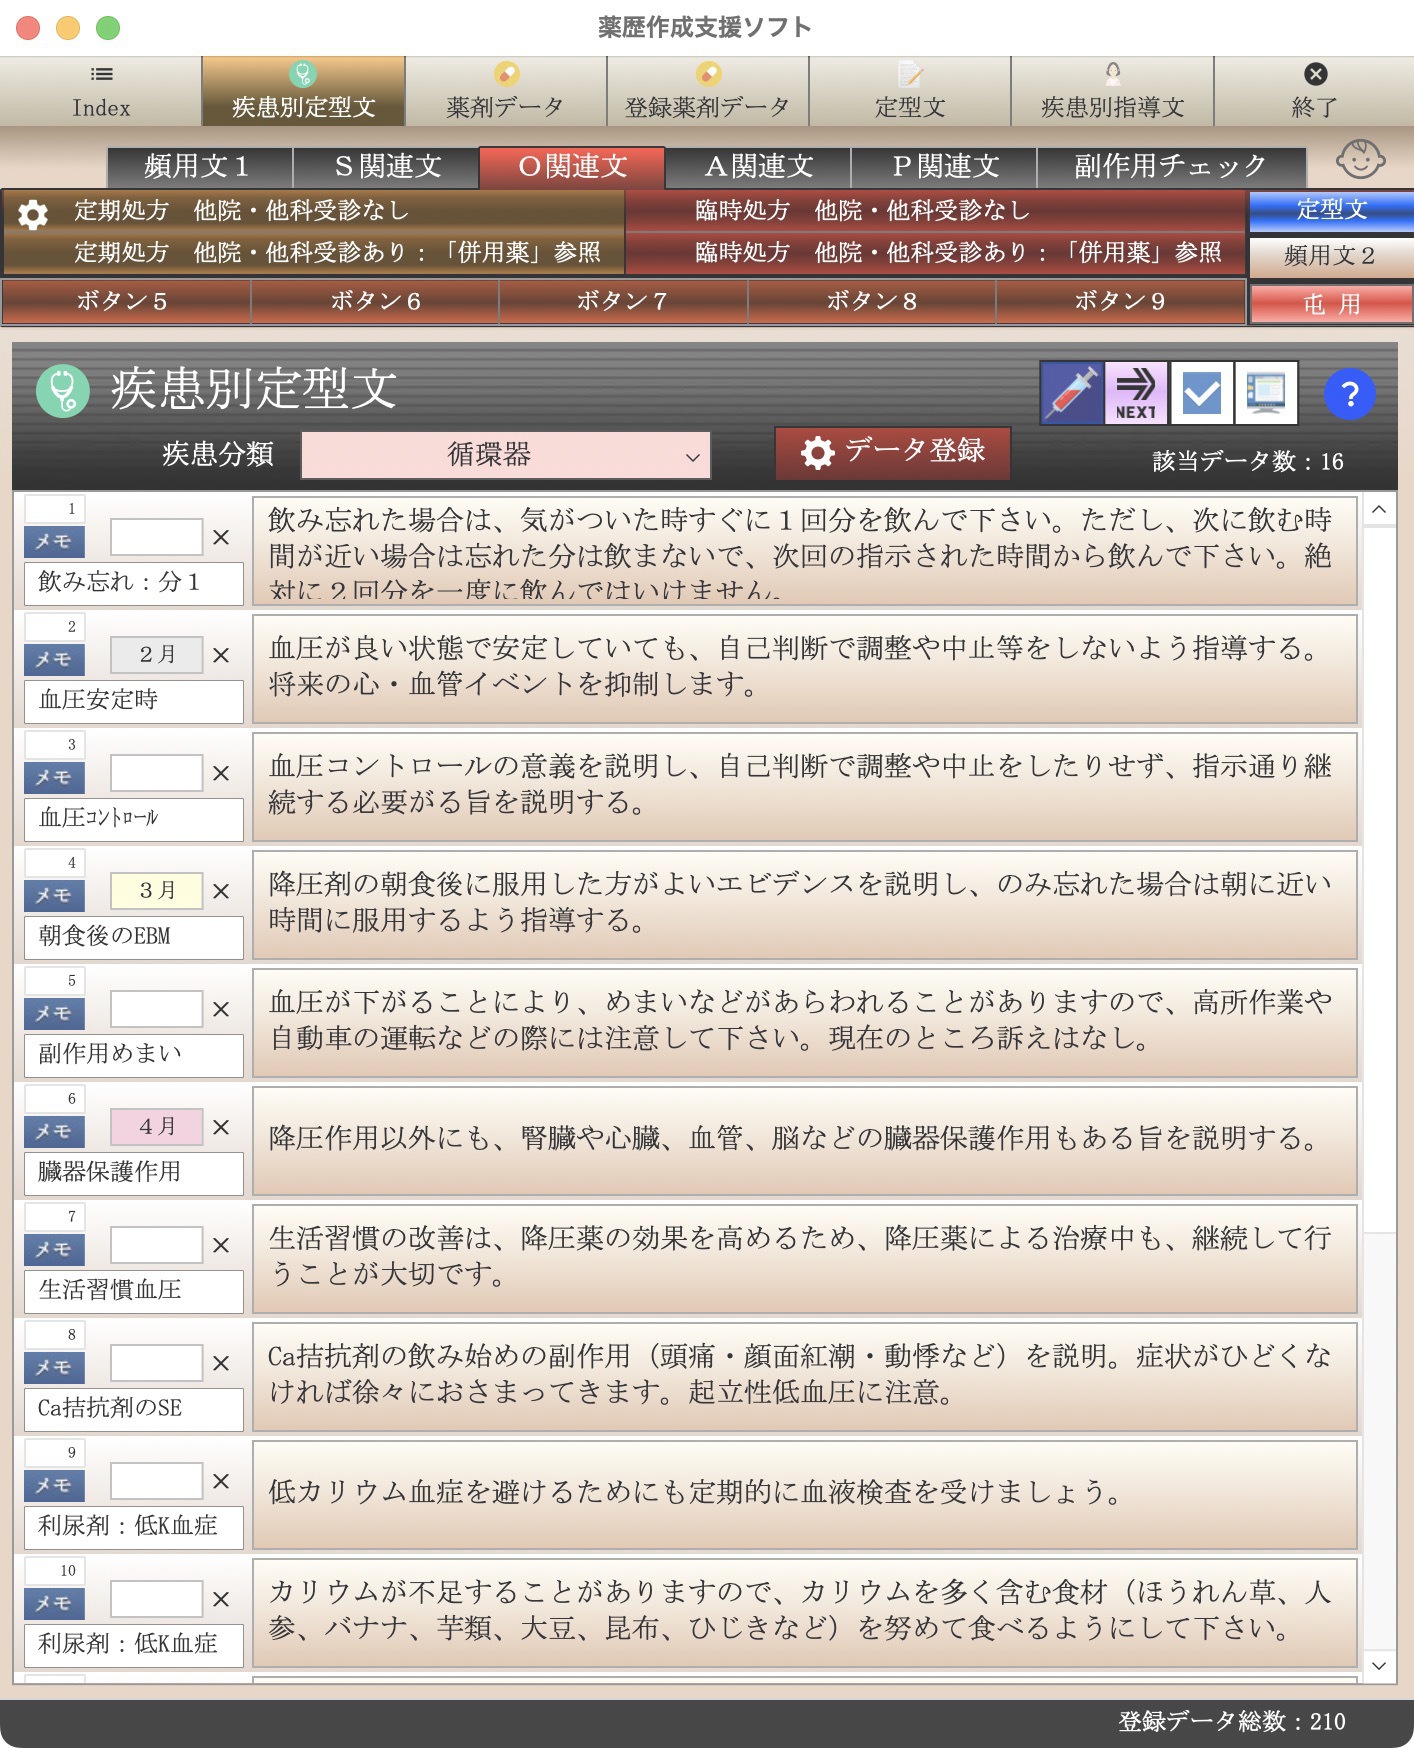
Task: Click ボタン７
Action: pos(623,301)
